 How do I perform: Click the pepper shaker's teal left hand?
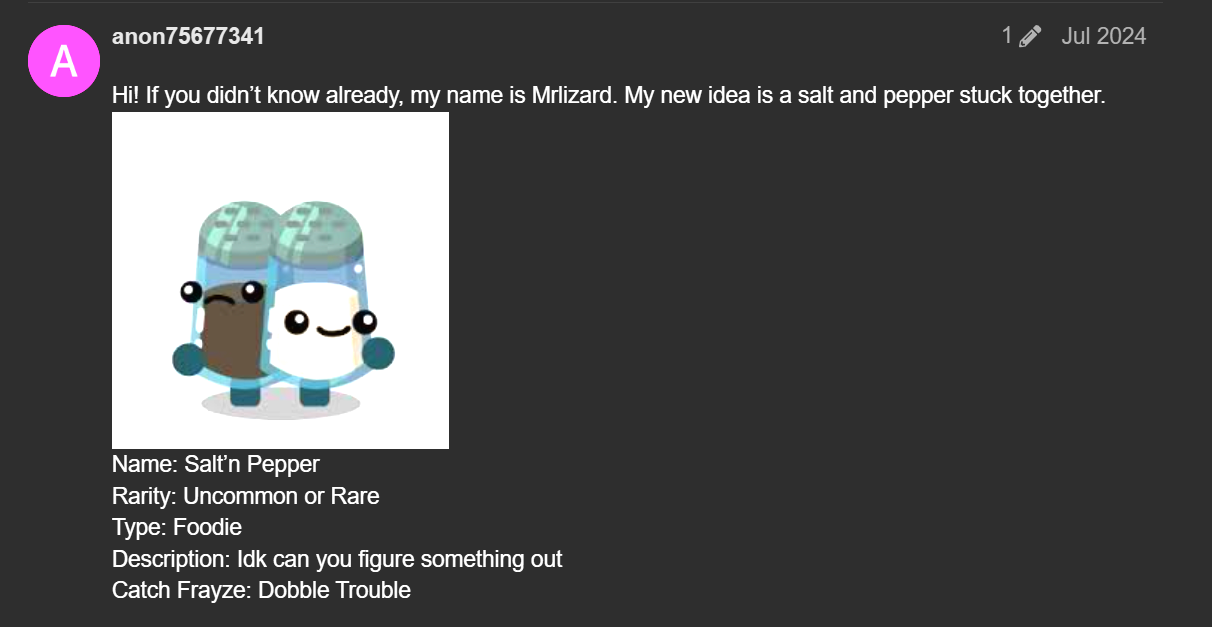point(188,358)
